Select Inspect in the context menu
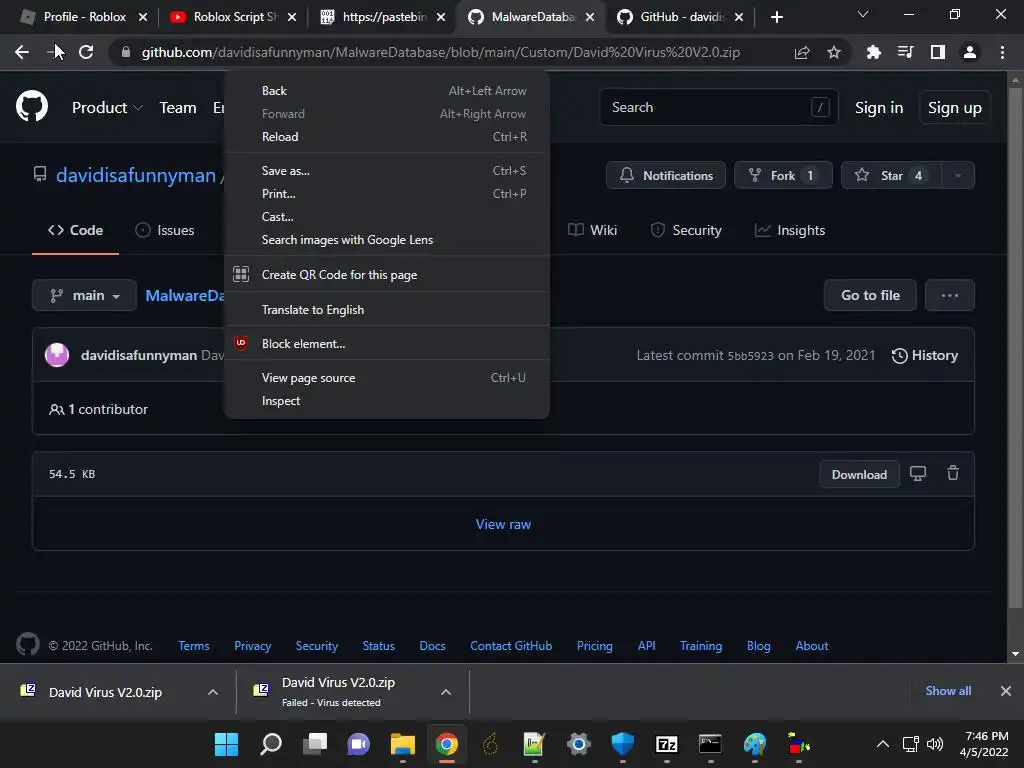Viewport: 1024px width, 768px height. (387, 401)
